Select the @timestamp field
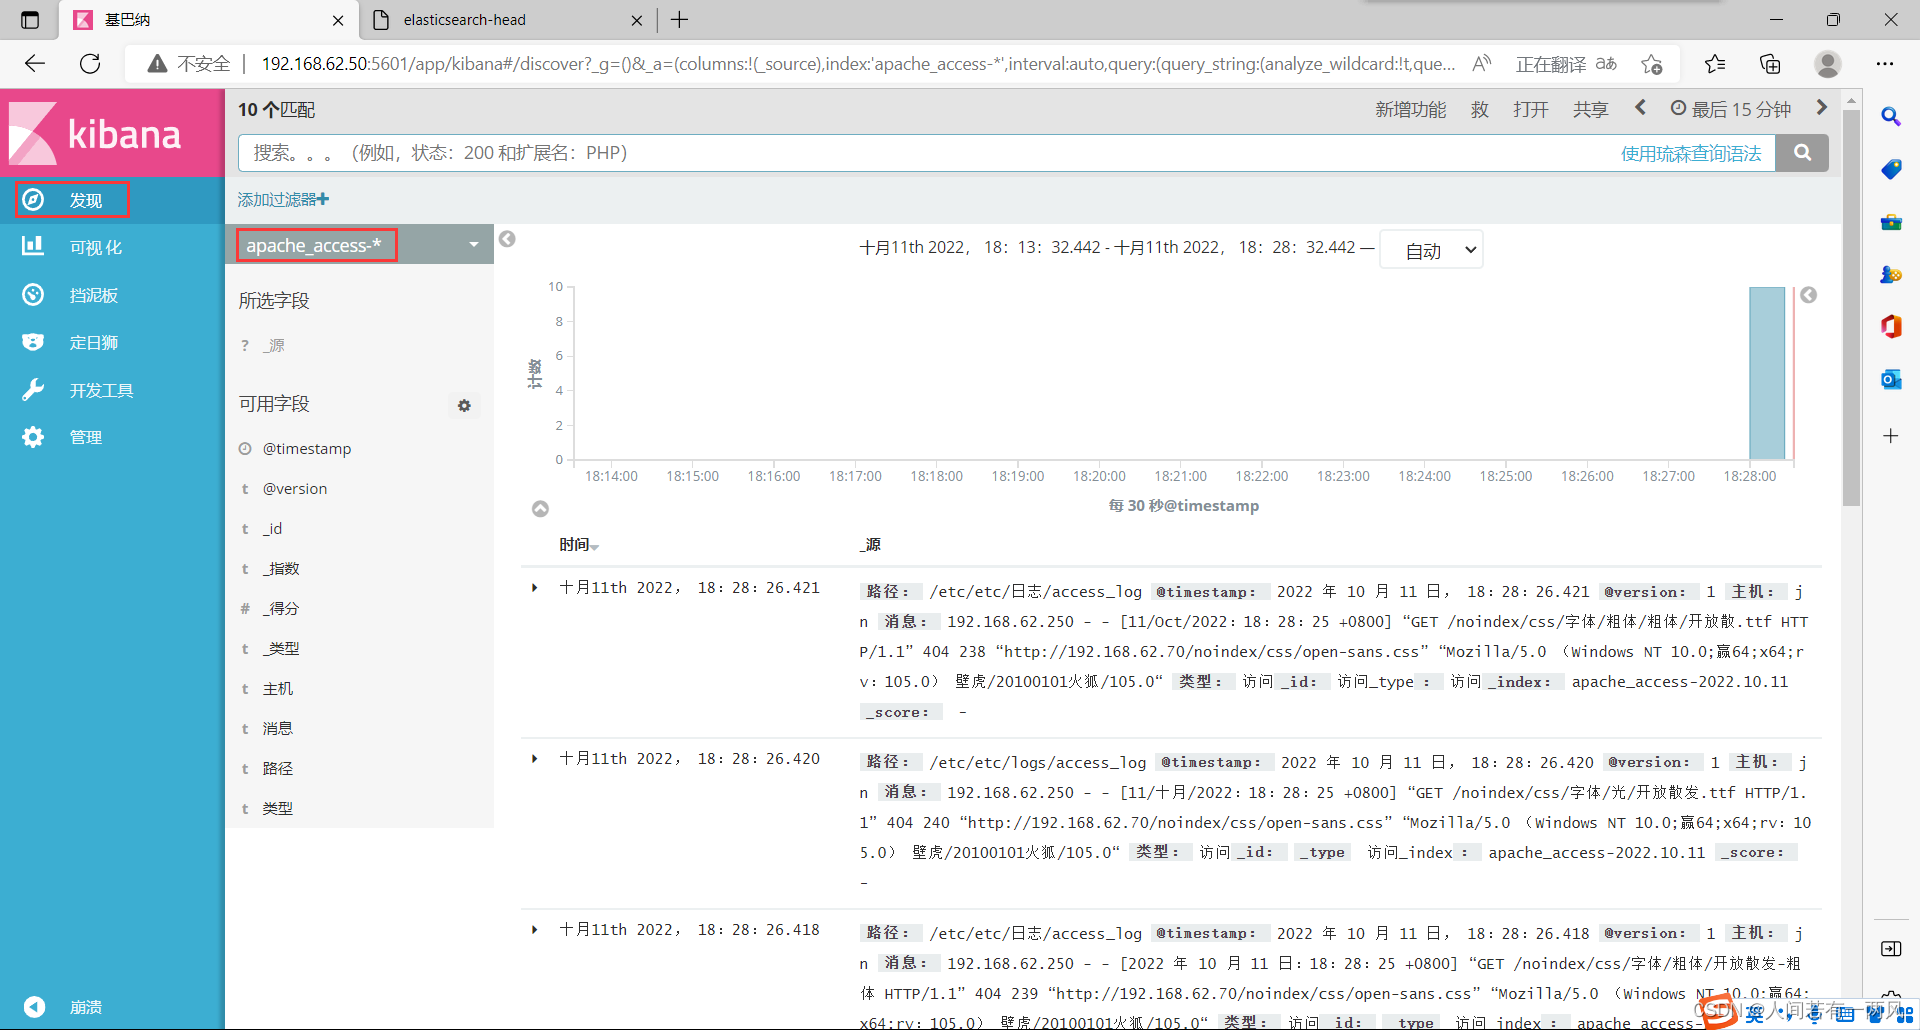 pyautogui.click(x=307, y=449)
